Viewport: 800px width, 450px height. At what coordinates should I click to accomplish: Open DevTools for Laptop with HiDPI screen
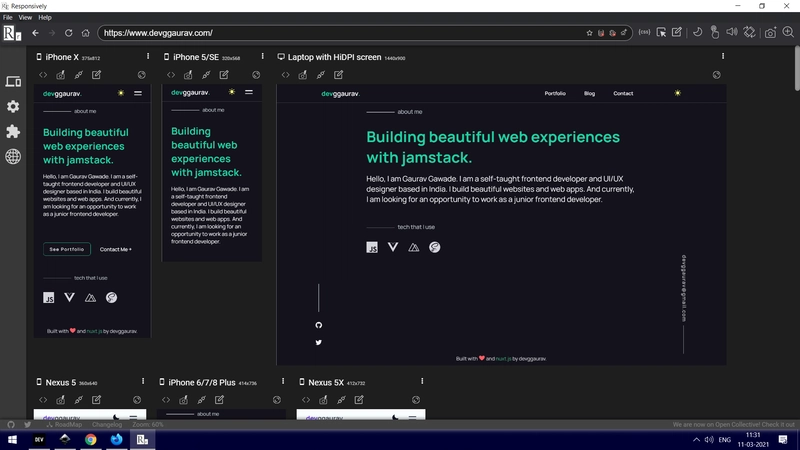285,75
